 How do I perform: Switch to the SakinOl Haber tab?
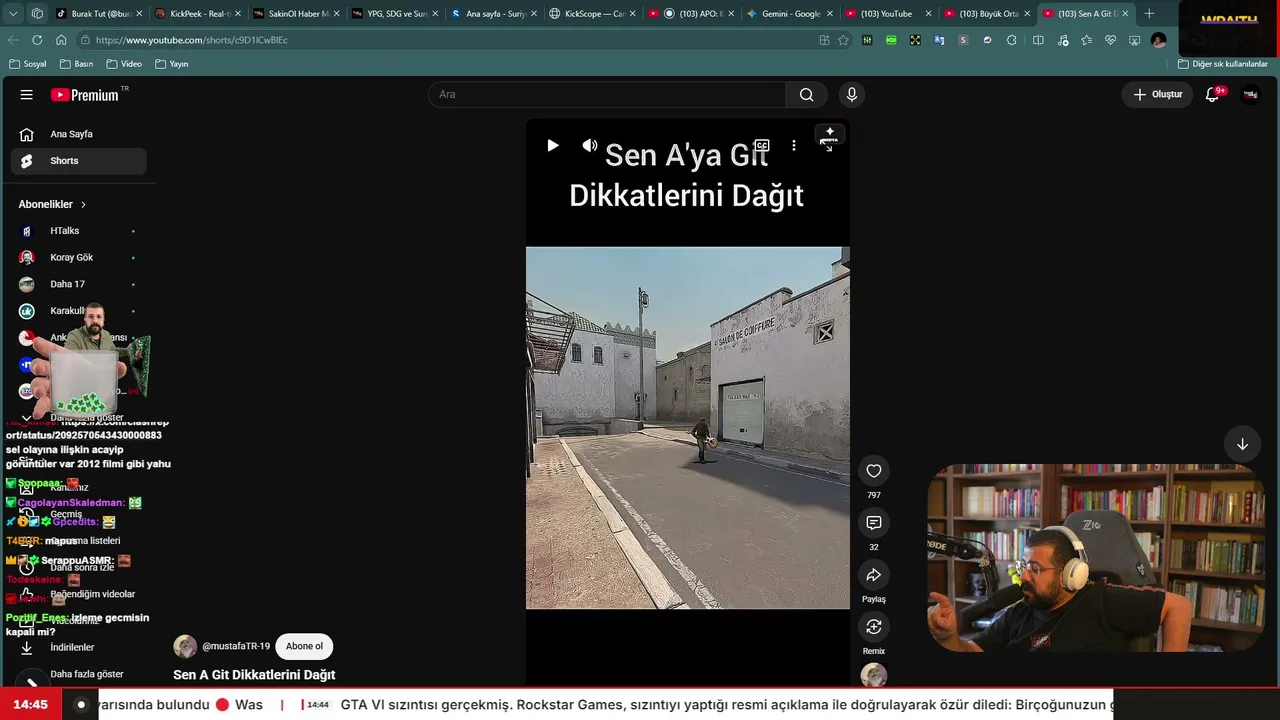click(x=297, y=14)
